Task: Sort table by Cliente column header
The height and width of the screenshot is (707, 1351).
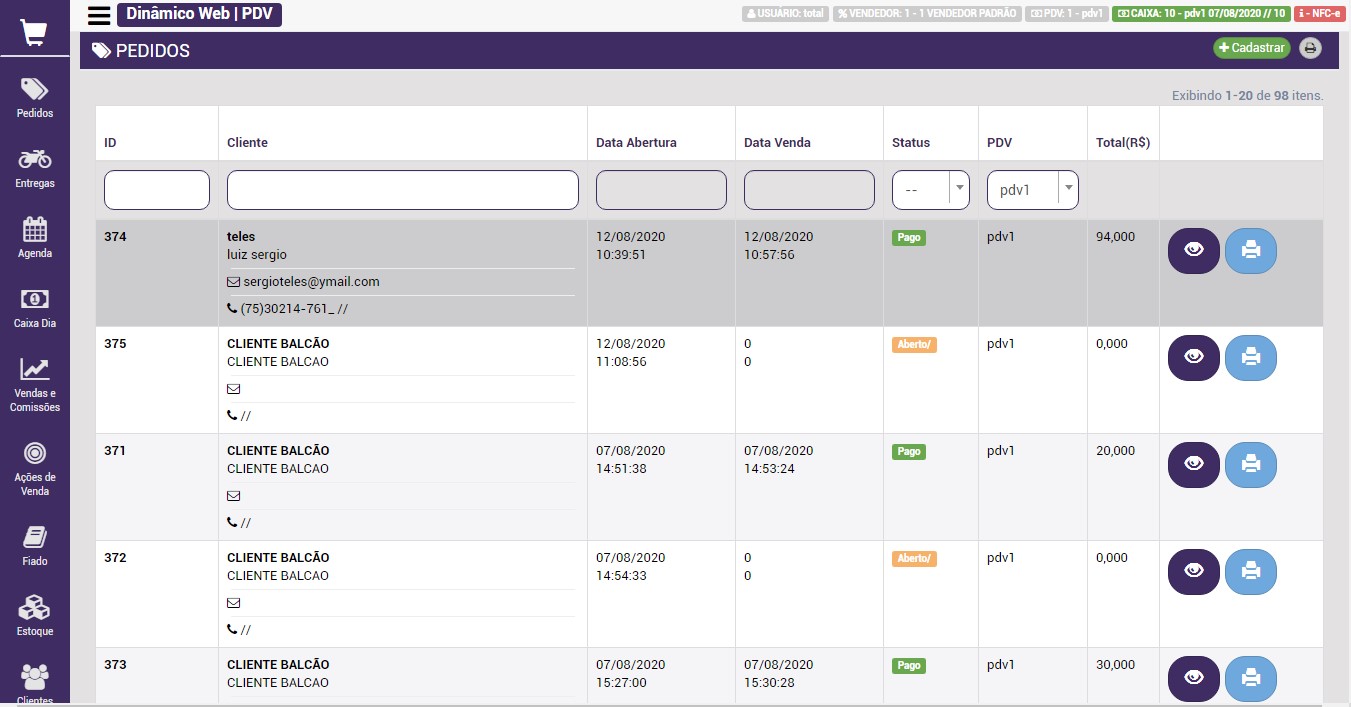Action: [x=247, y=143]
